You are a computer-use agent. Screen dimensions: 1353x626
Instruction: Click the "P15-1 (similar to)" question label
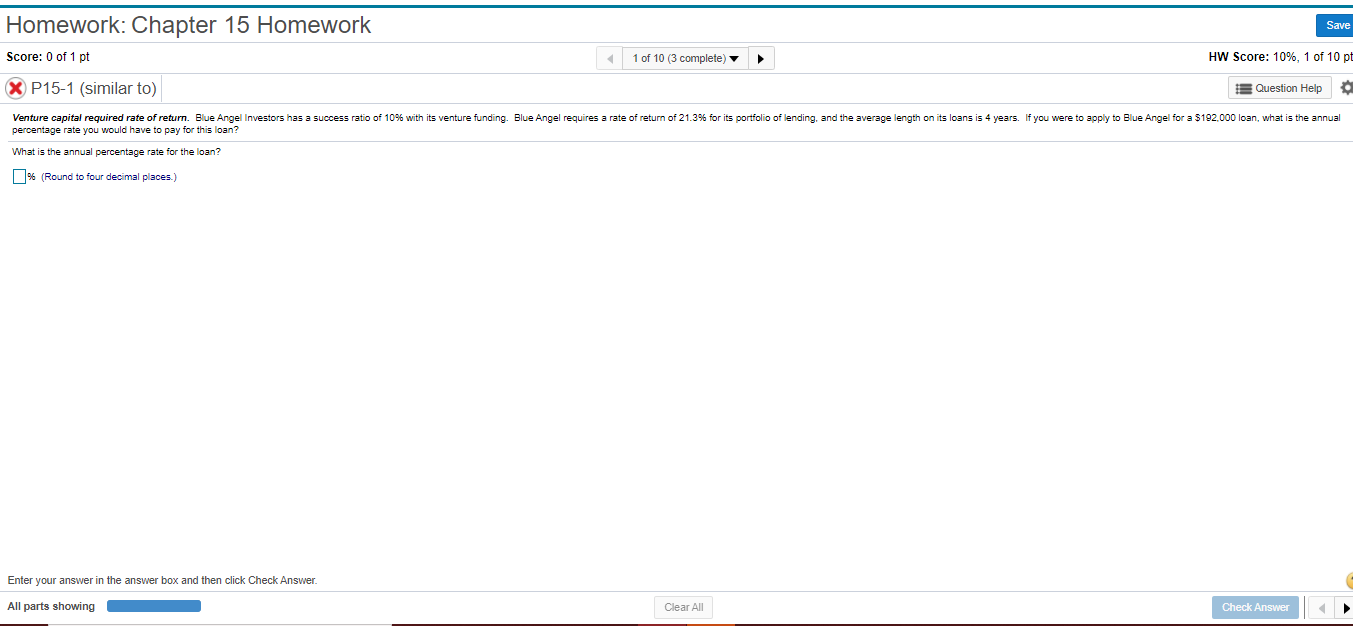coord(94,88)
